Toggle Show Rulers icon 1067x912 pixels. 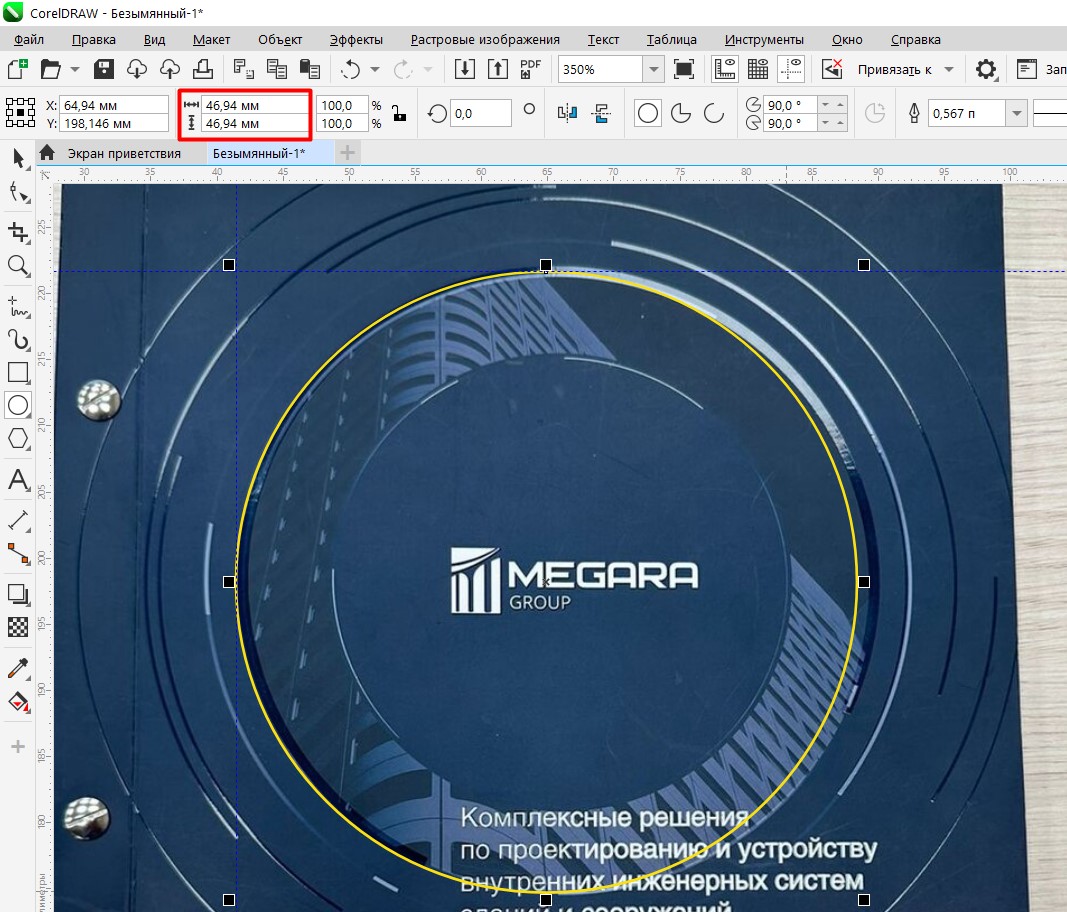point(725,69)
